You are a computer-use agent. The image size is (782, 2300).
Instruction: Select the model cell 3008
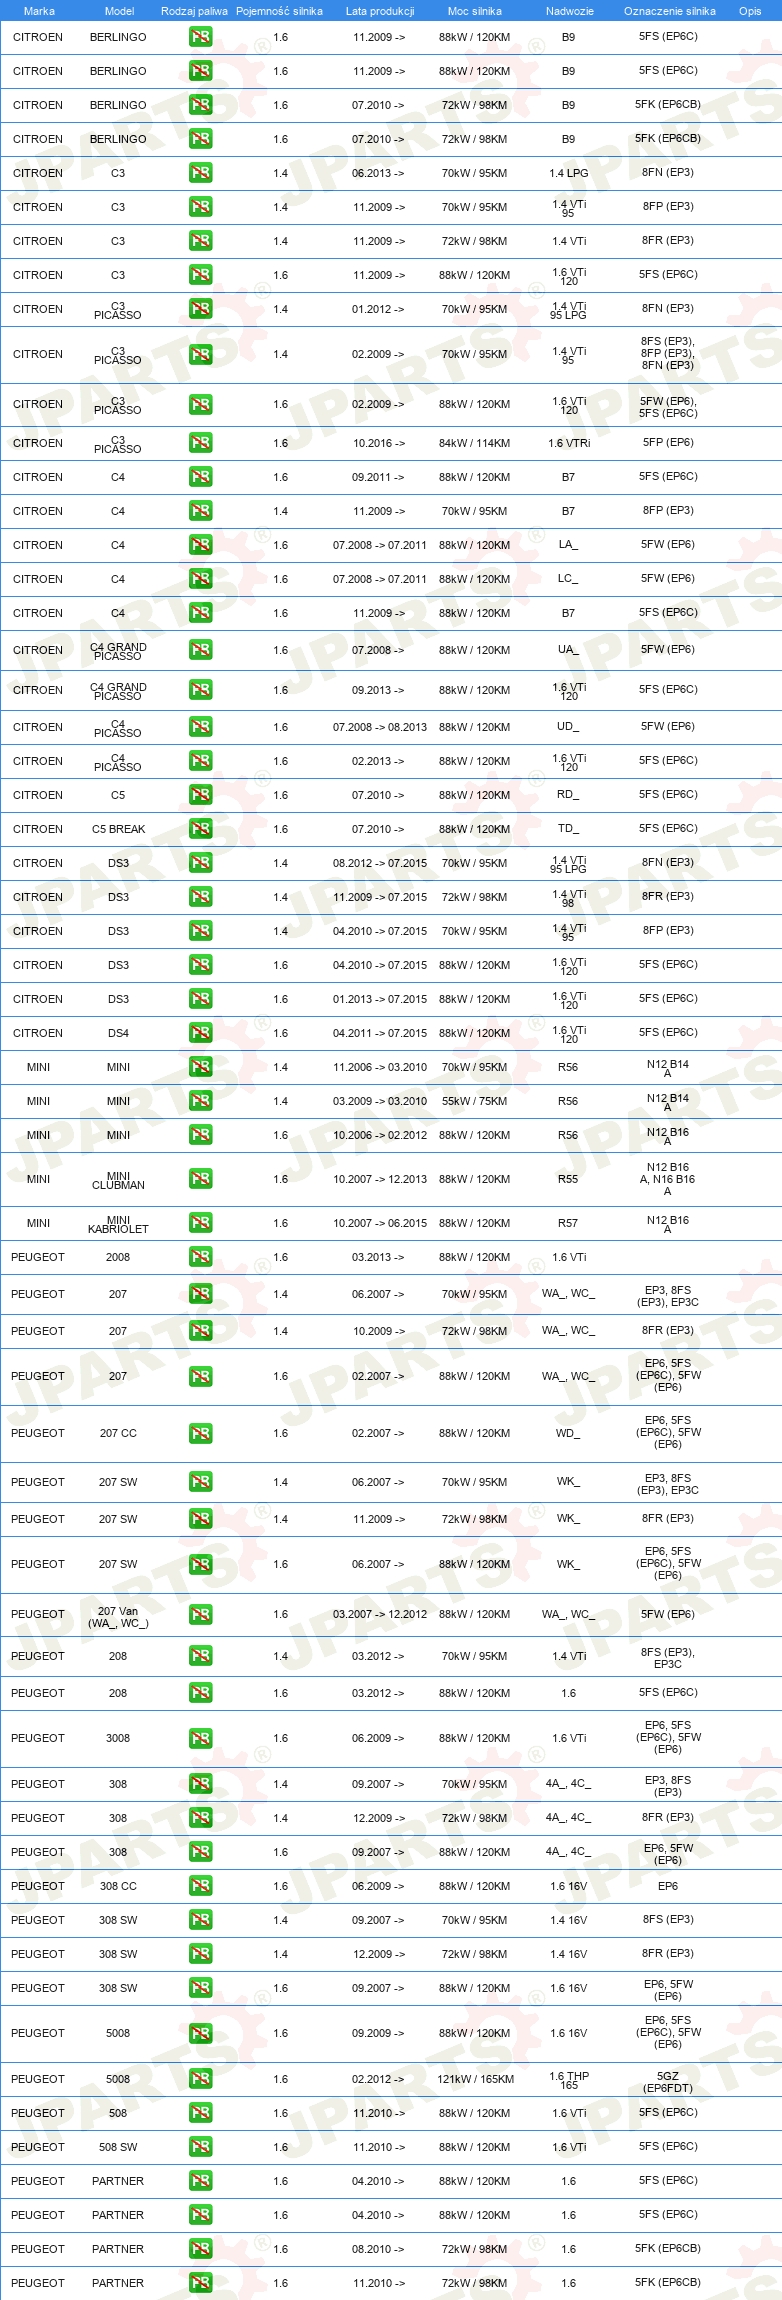[118, 1738]
